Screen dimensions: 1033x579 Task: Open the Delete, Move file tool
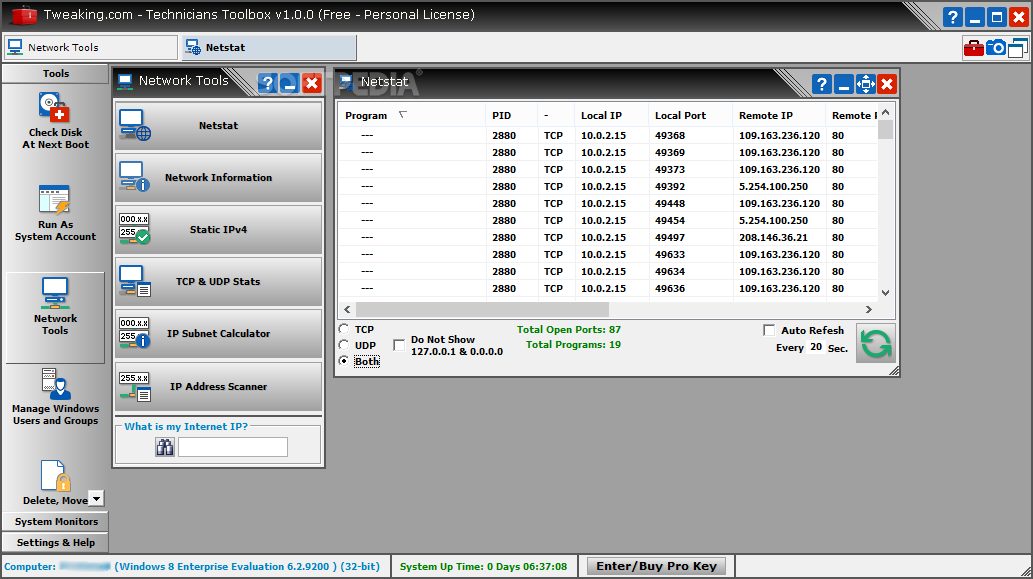55,483
